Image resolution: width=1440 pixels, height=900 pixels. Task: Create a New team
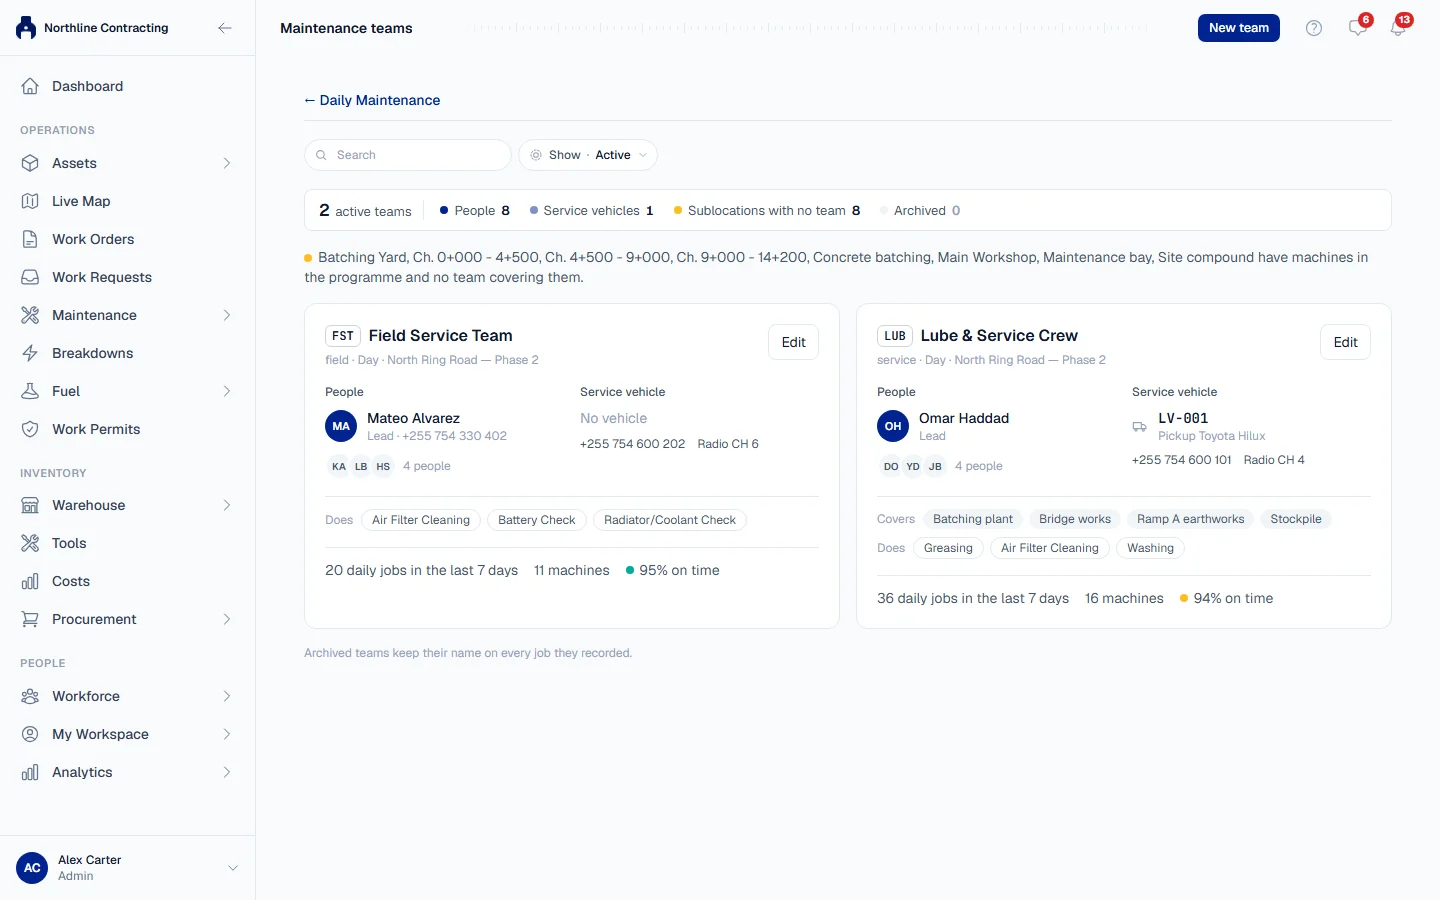pyautogui.click(x=1239, y=28)
